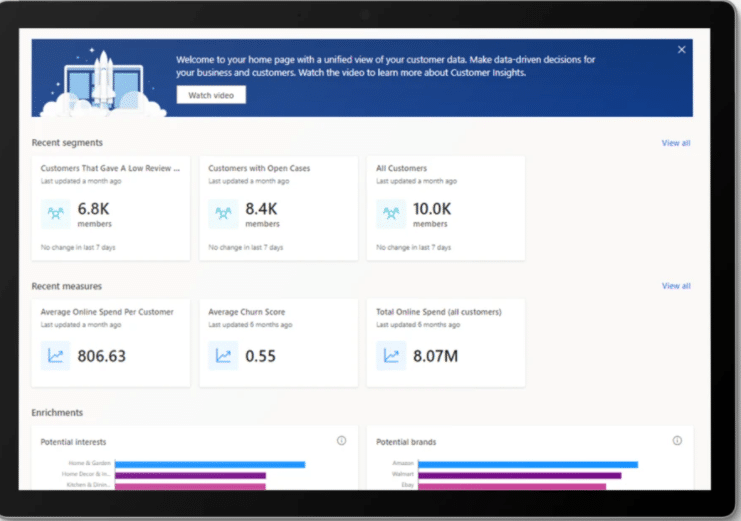Select the 10.0K members value
The width and height of the screenshot is (741, 521).
pos(432,209)
